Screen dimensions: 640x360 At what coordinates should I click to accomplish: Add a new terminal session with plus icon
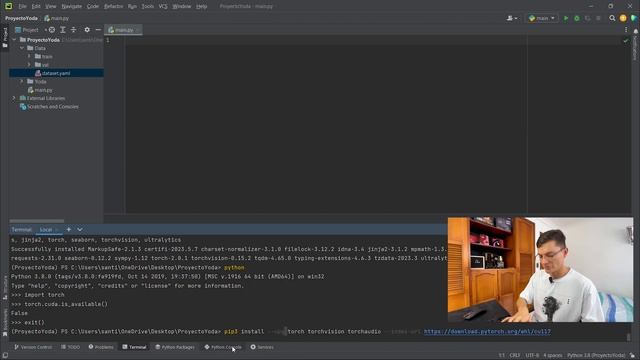coord(69,229)
